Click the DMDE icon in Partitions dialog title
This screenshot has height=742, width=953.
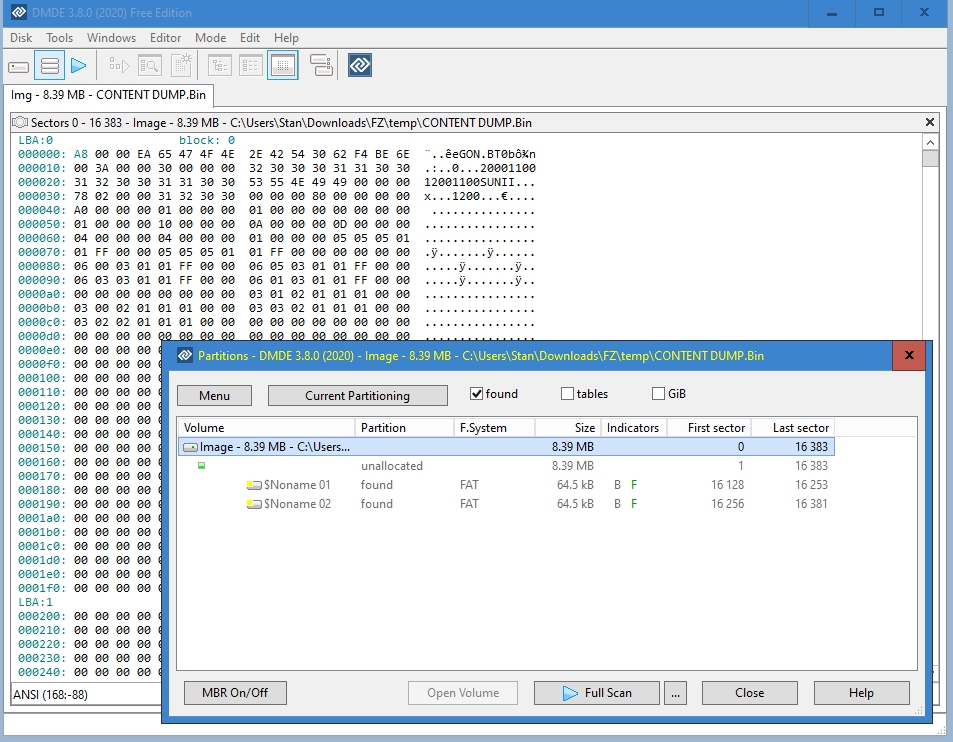185,356
